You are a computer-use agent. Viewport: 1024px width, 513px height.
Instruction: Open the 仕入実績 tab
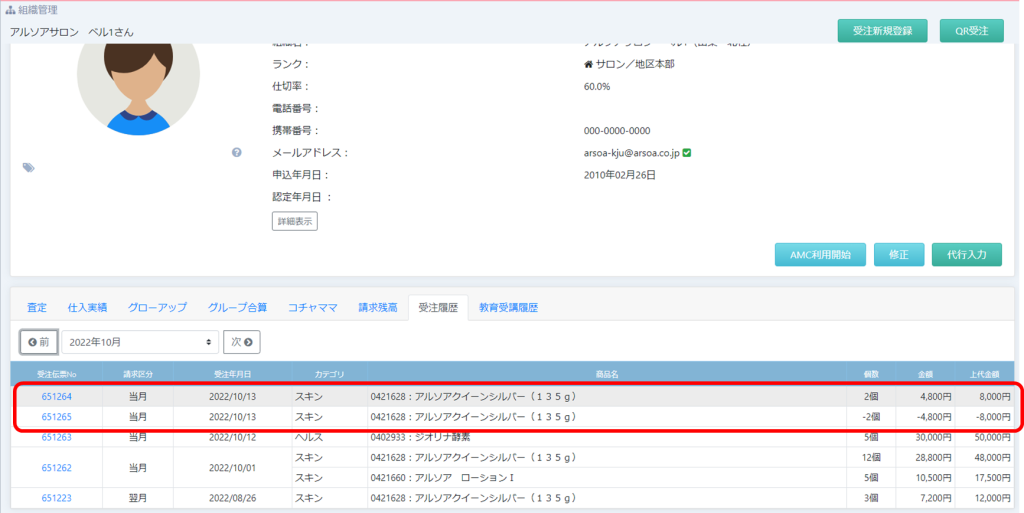coord(87,308)
